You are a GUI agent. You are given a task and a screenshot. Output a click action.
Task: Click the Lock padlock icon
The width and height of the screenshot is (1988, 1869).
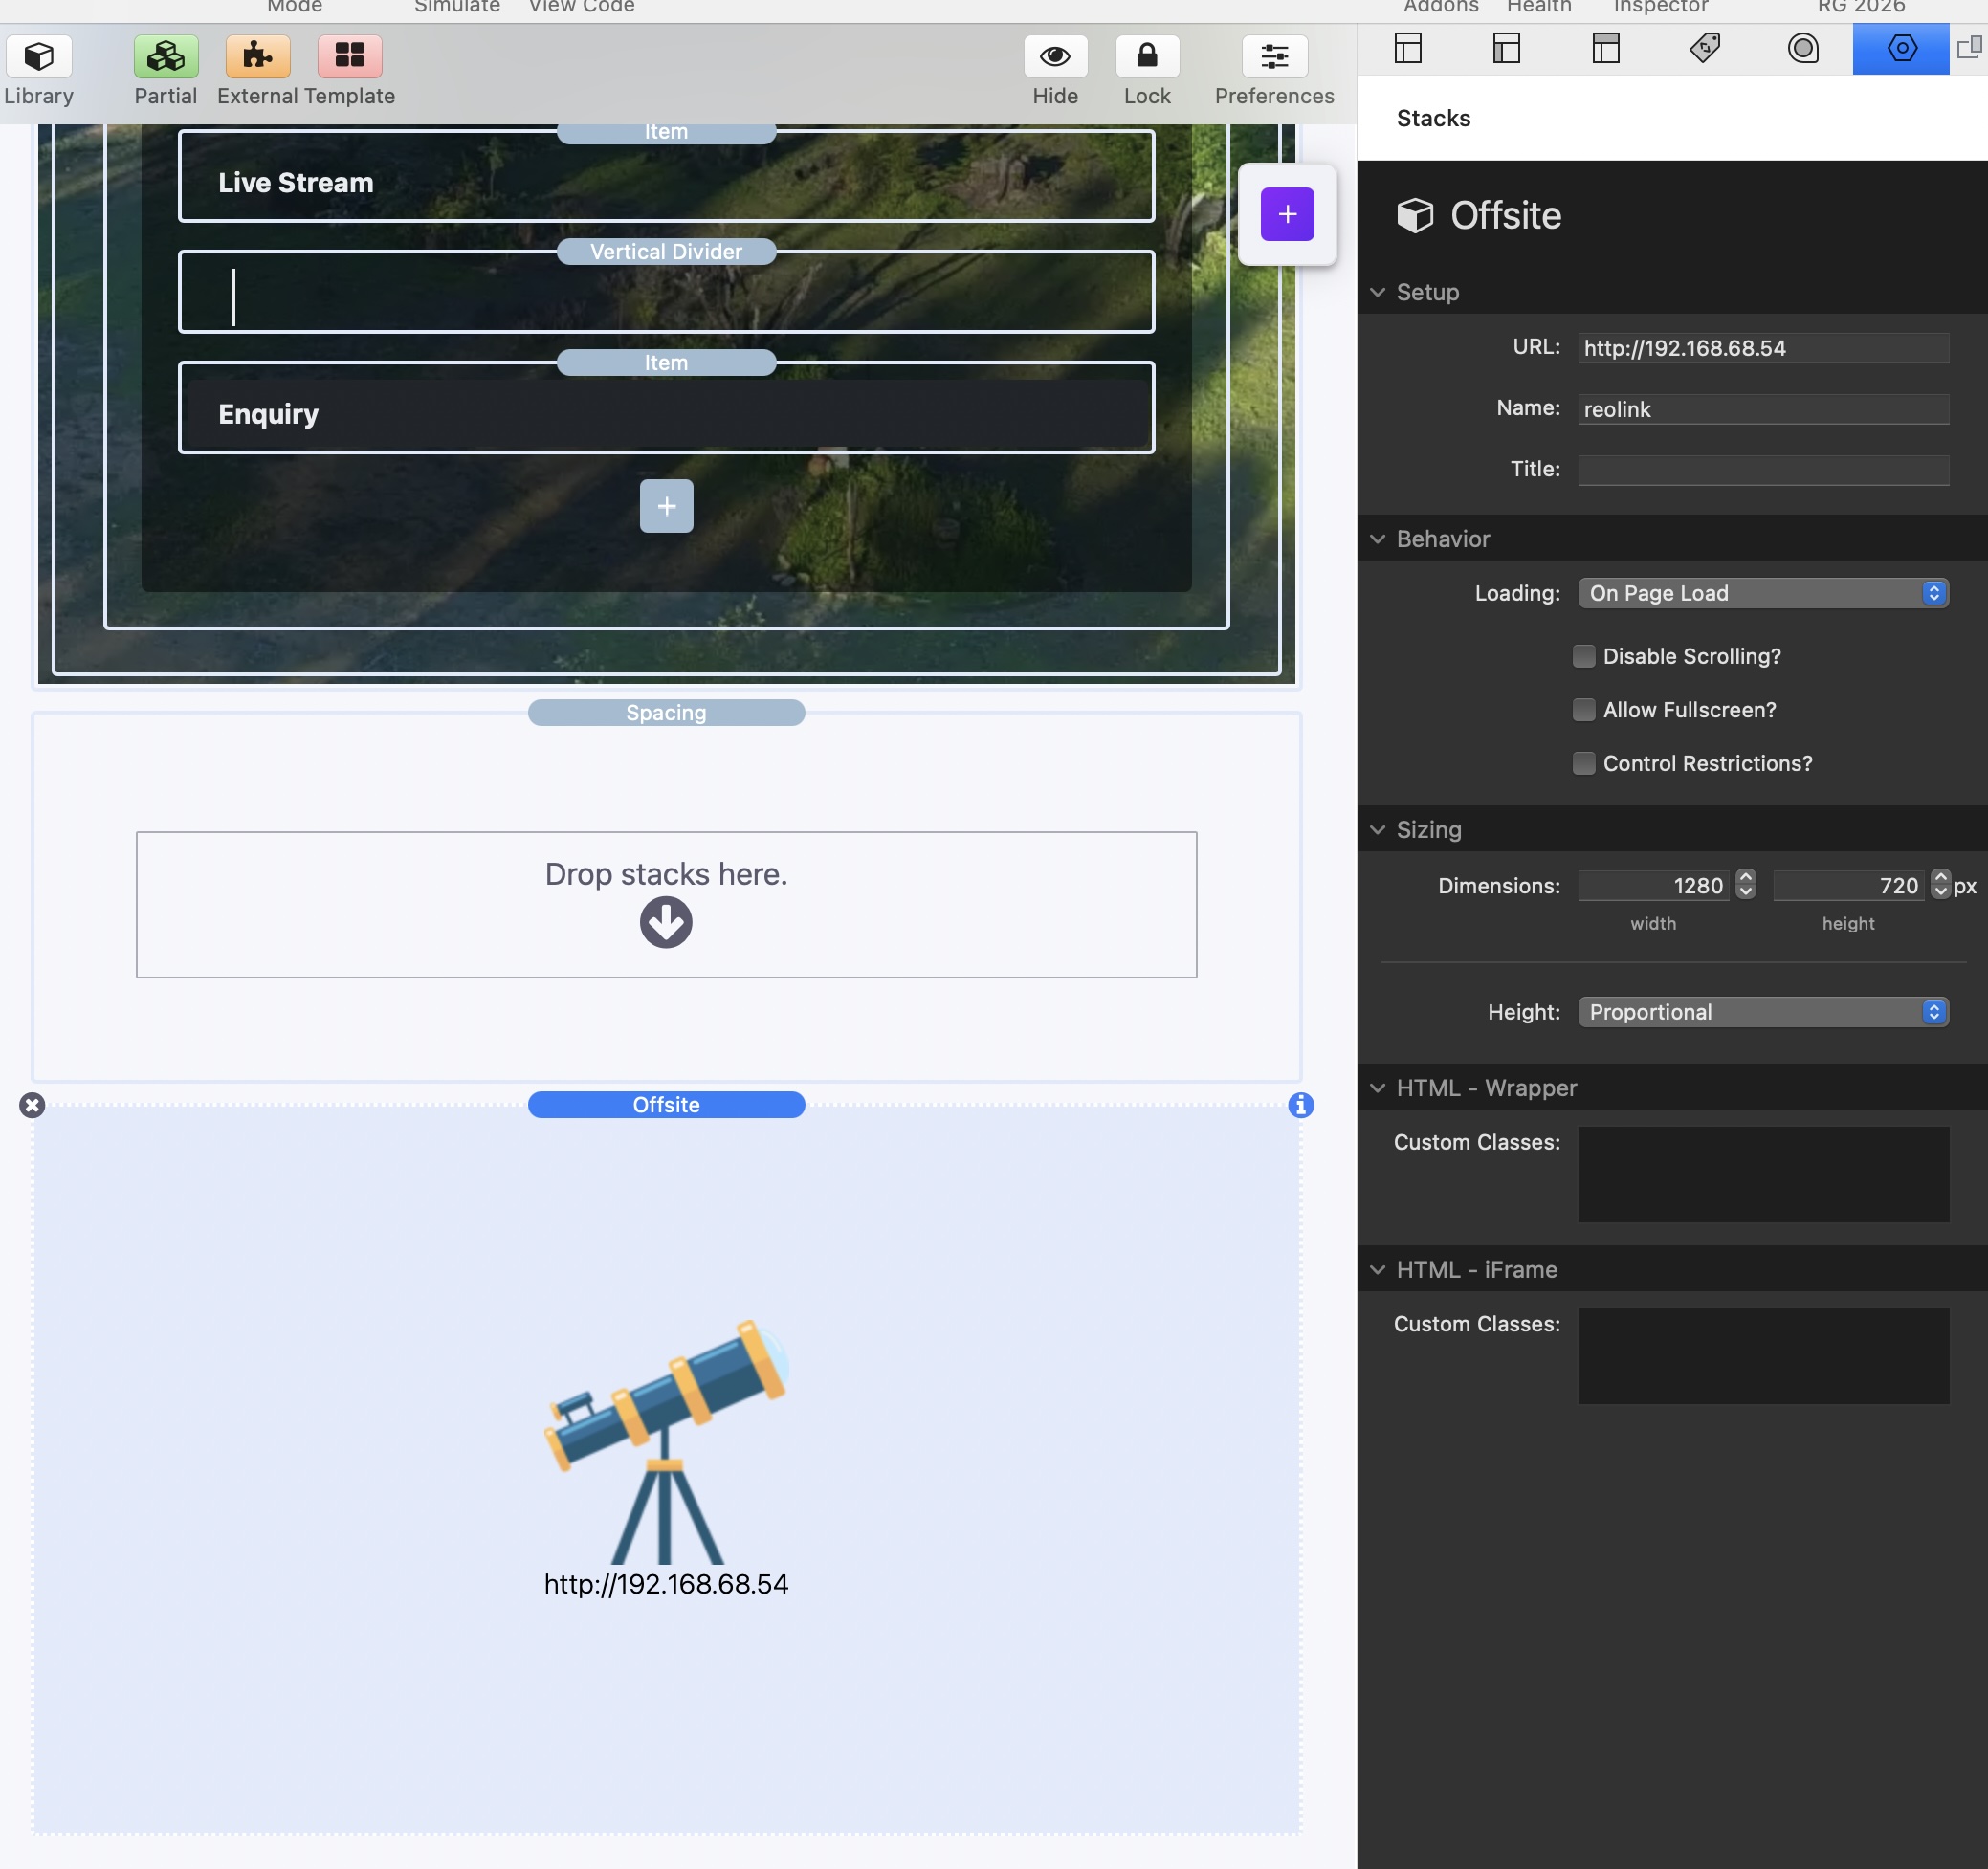1146,56
